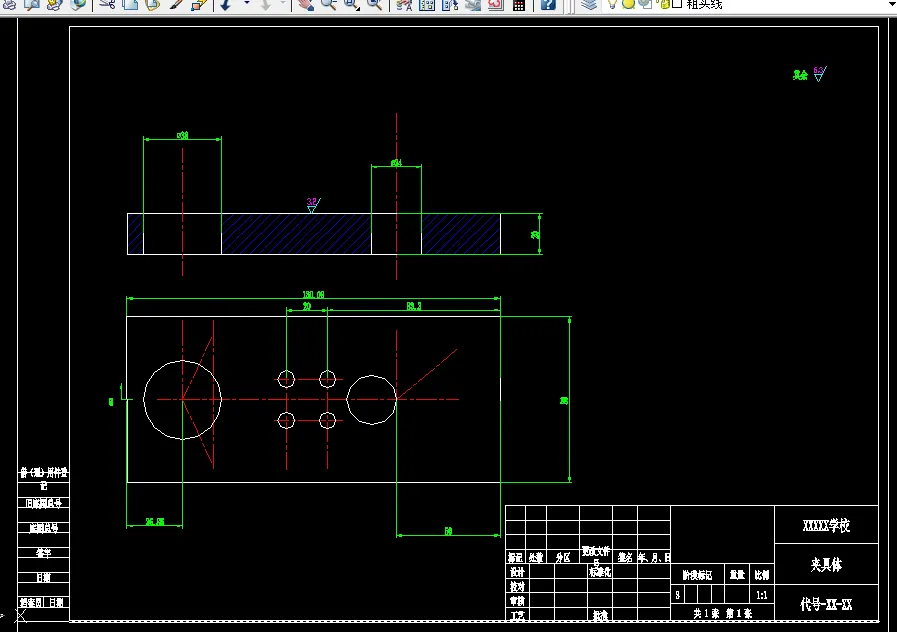Click the Cut scissors icon

pyautogui.click(x=107, y=5)
